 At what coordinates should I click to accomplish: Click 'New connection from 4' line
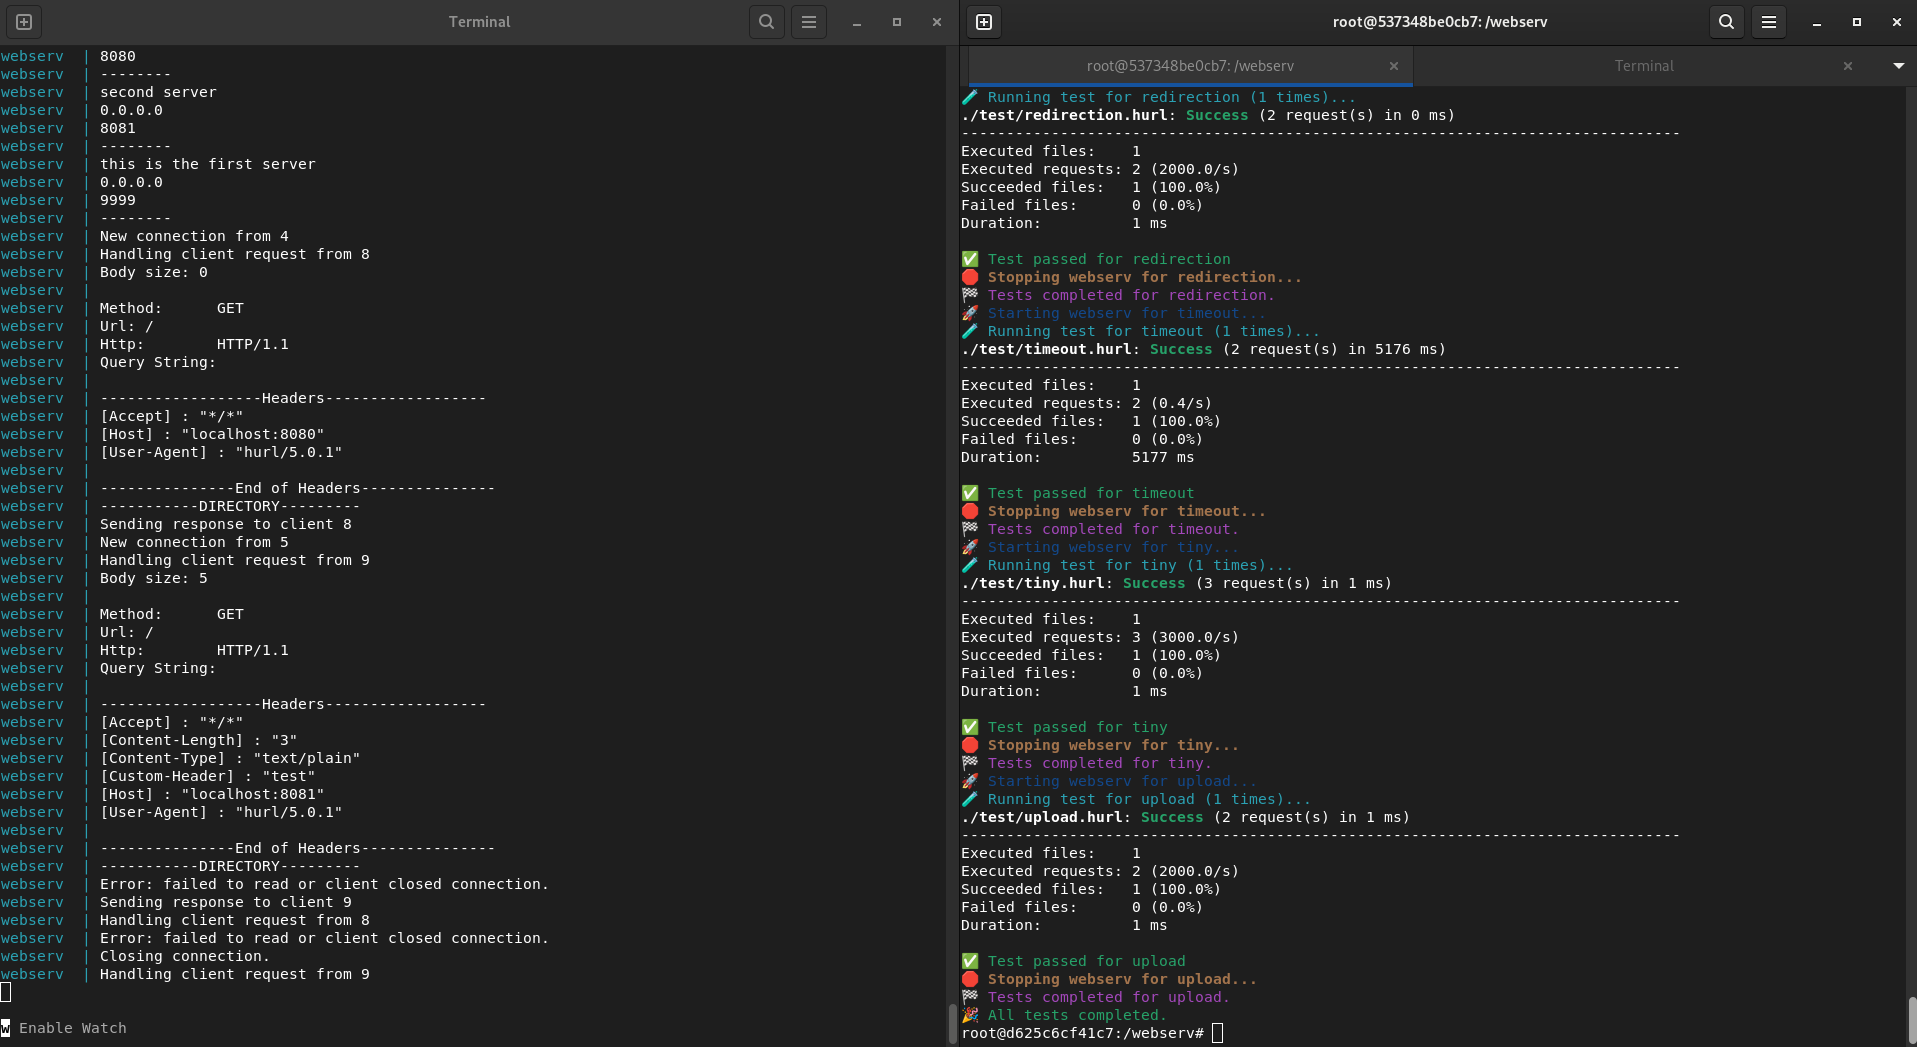click(194, 236)
